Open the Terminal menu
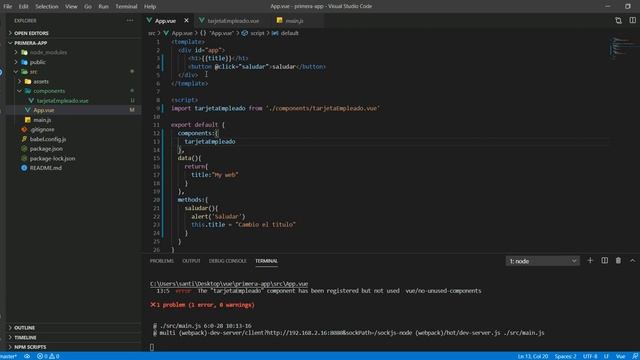Screen dimensions: 640x360 [126, 6]
